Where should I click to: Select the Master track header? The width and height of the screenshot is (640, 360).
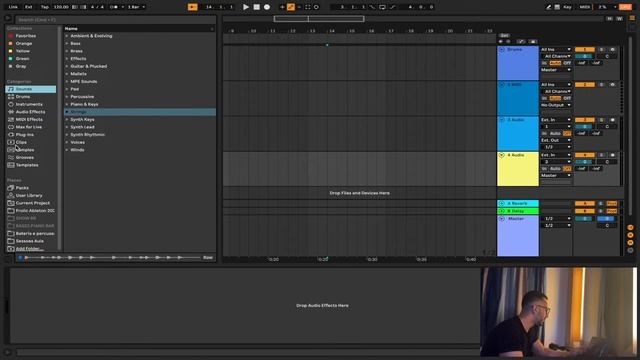(518, 236)
